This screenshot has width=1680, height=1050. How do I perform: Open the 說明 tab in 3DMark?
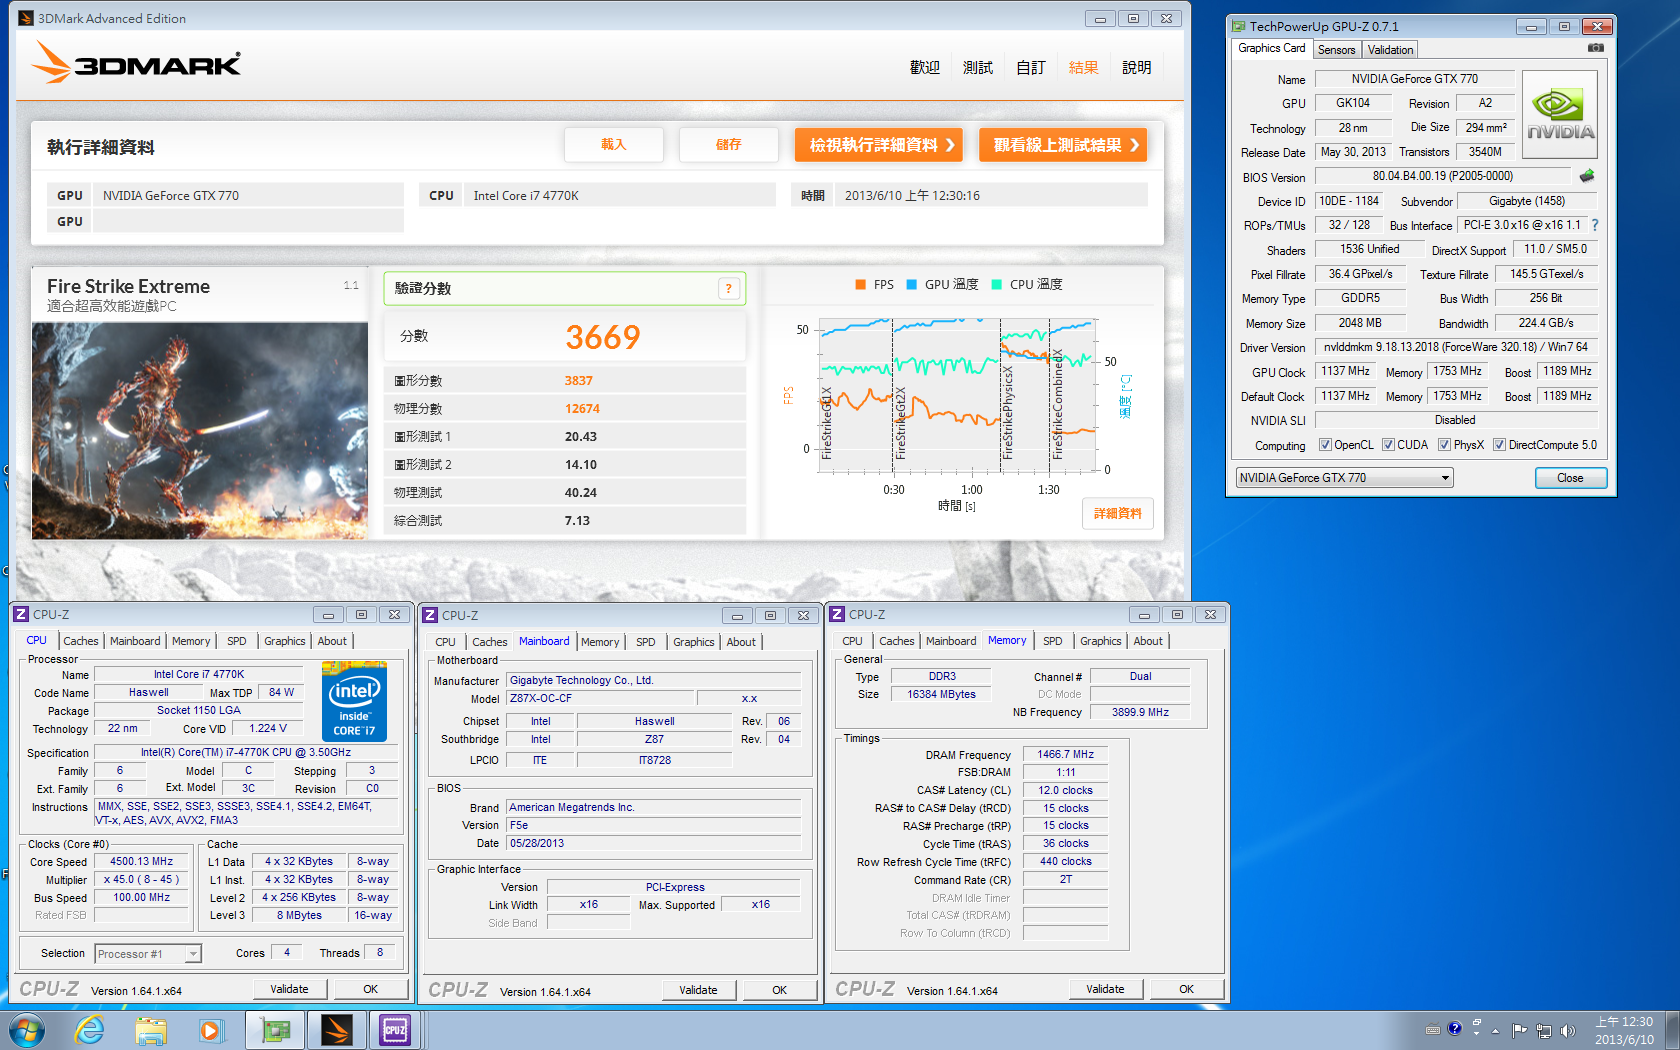click(x=1137, y=68)
